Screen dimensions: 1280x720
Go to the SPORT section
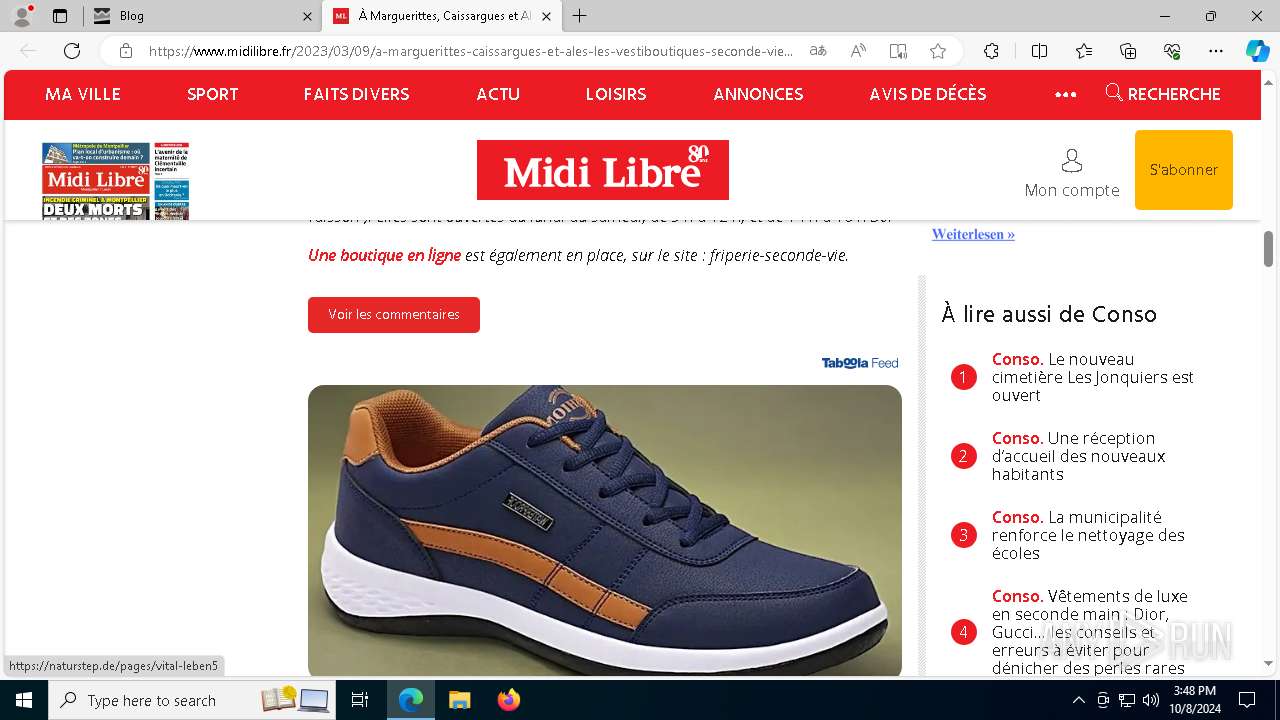(213, 94)
